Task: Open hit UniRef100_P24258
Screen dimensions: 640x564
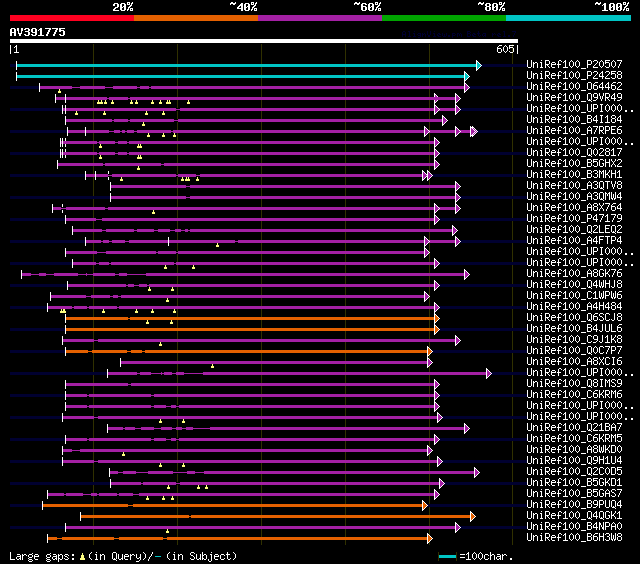Action: [x=574, y=75]
